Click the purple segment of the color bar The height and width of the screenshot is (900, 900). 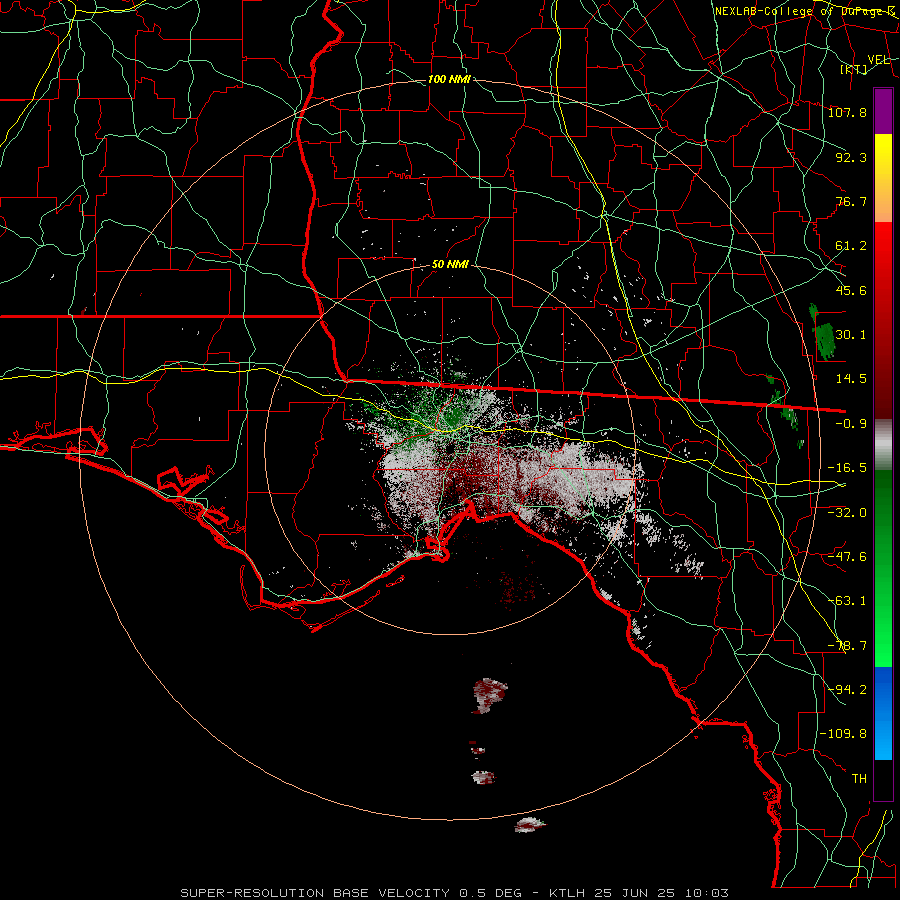pos(883,111)
